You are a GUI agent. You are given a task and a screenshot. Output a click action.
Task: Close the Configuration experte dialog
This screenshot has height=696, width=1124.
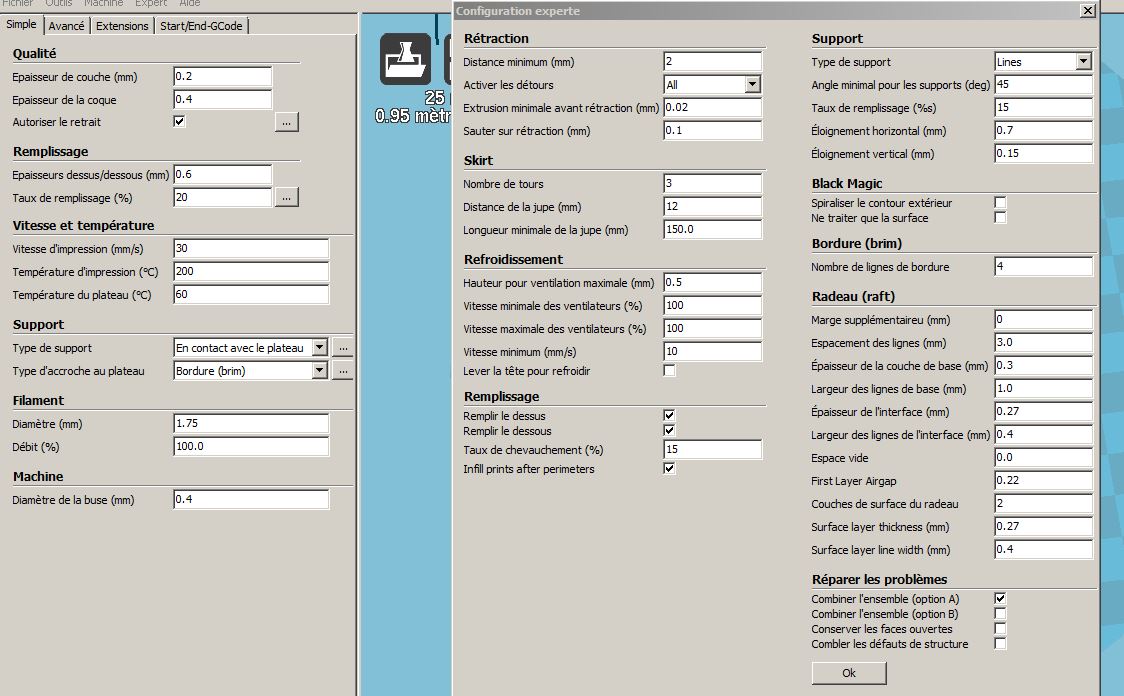[x=1088, y=10]
